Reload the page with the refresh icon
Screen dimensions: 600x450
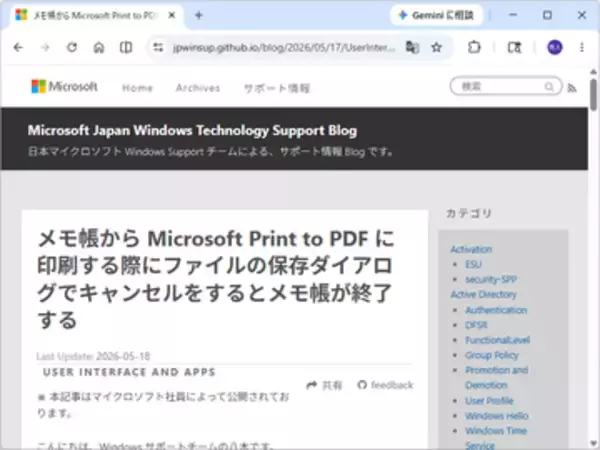72,47
